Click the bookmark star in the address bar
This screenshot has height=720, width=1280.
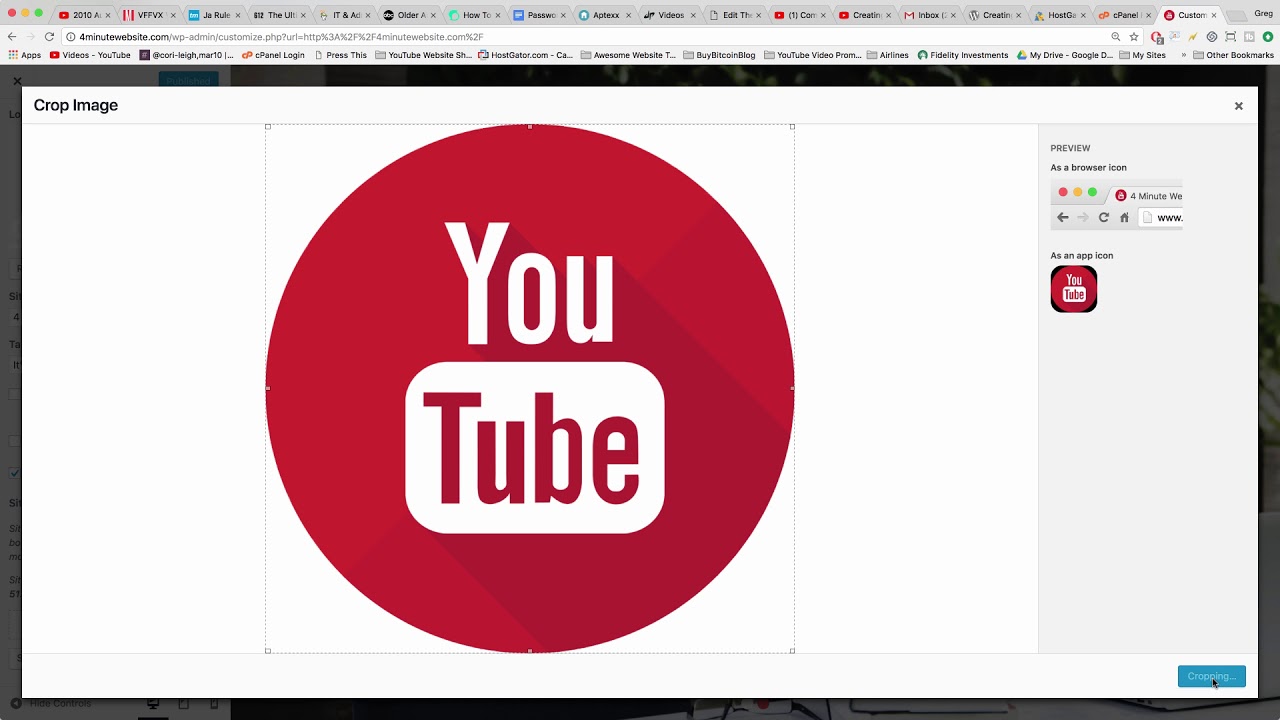[1134, 36]
